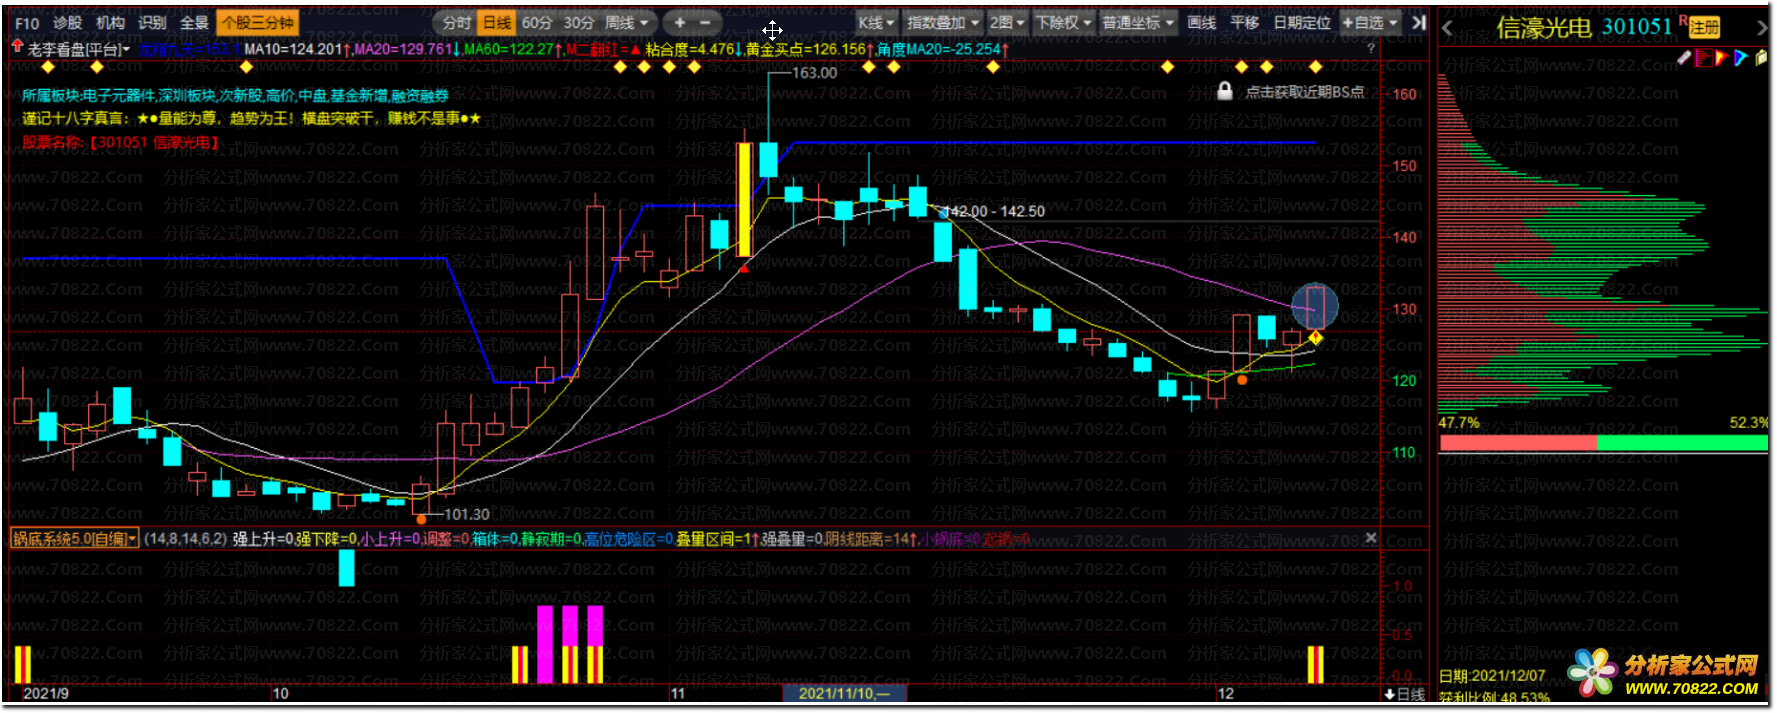
Task: Switch to 分时 intraday chart
Action: [x=456, y=23]
